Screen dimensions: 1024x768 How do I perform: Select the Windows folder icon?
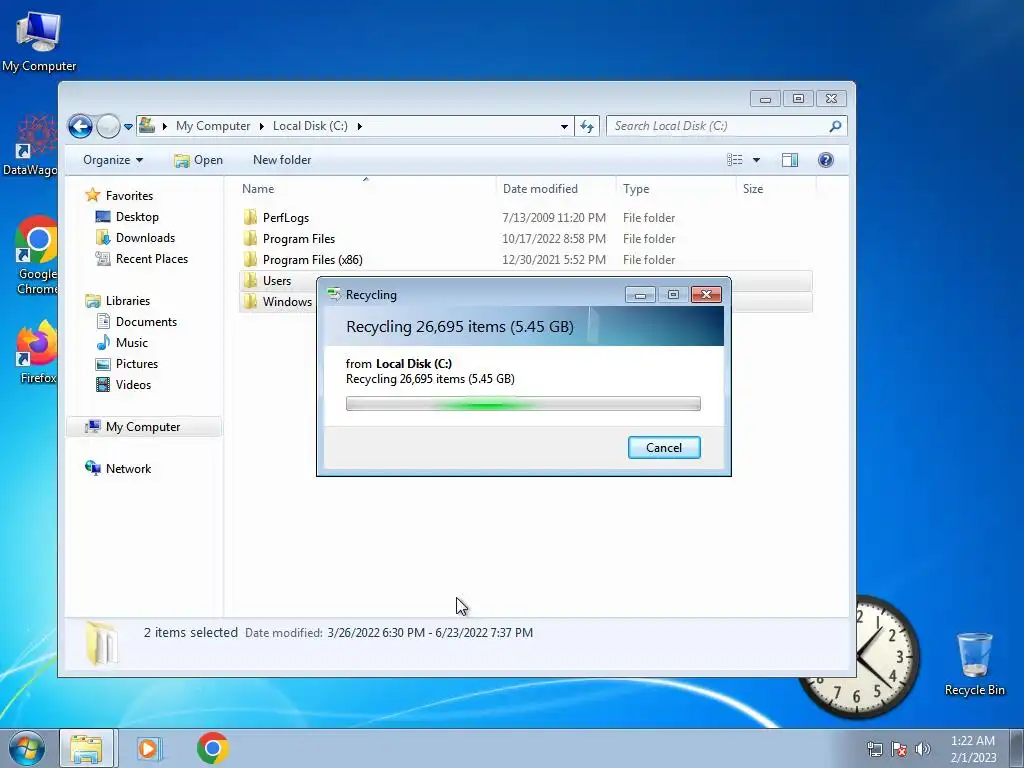[249, 302]
